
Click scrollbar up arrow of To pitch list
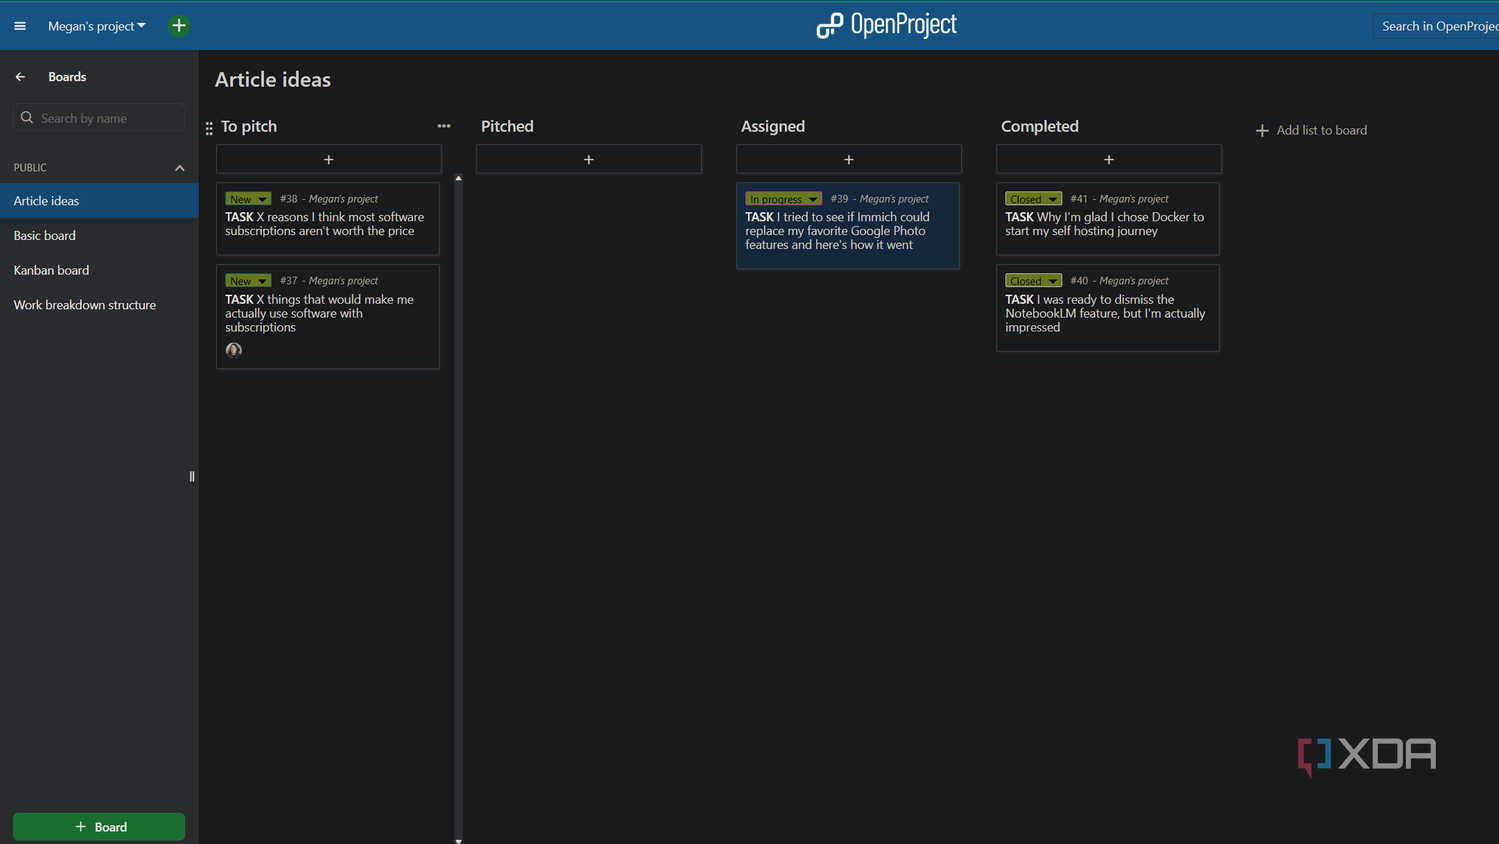pos(459,179)
